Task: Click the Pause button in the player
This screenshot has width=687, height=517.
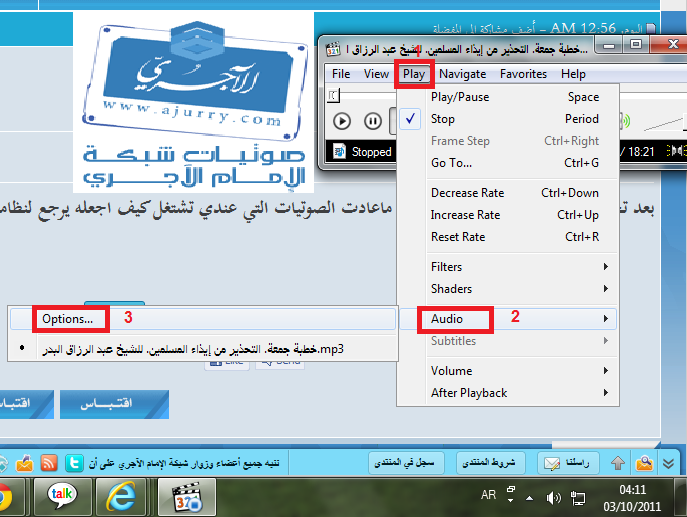Action: click(x=372, y=121)
